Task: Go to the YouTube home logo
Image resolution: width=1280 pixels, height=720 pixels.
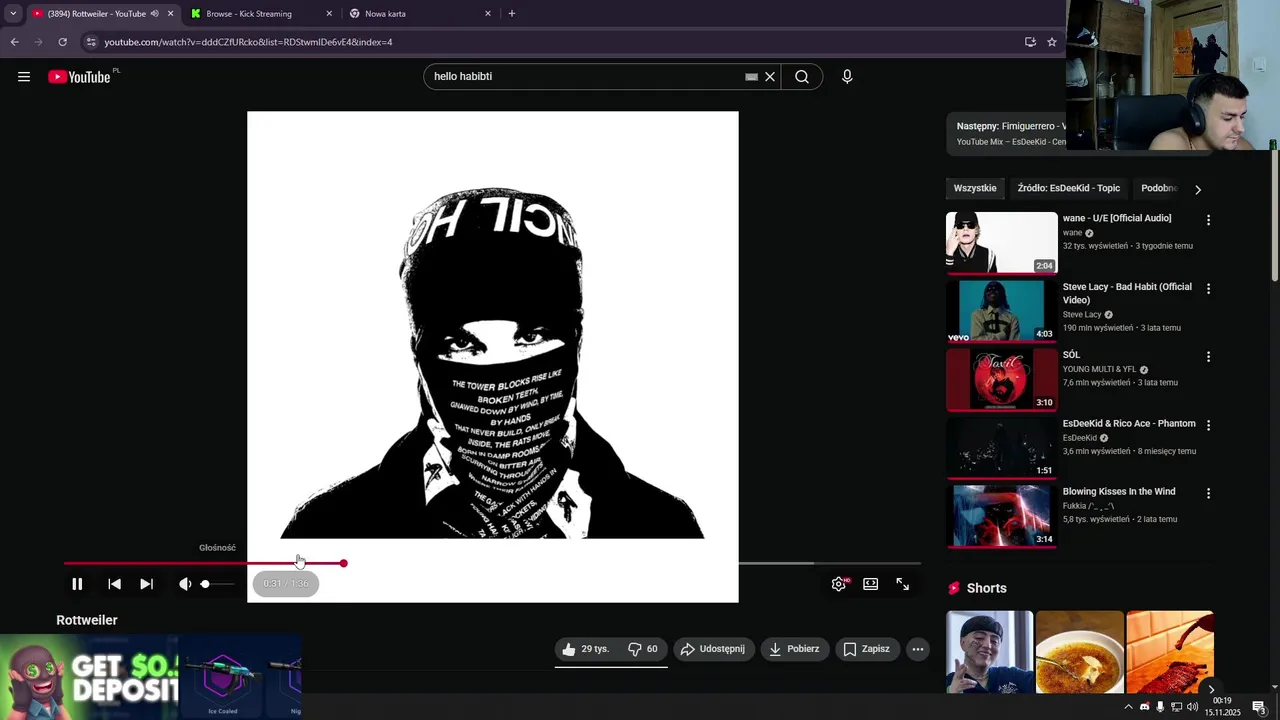Action: (x=79, y=77)
